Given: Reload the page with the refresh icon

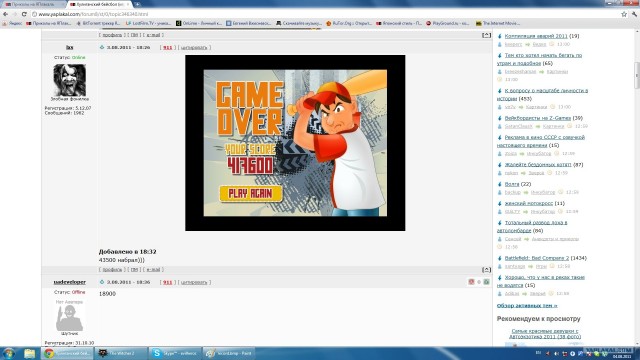Looking at the screenshot, I should click(24, 14).
